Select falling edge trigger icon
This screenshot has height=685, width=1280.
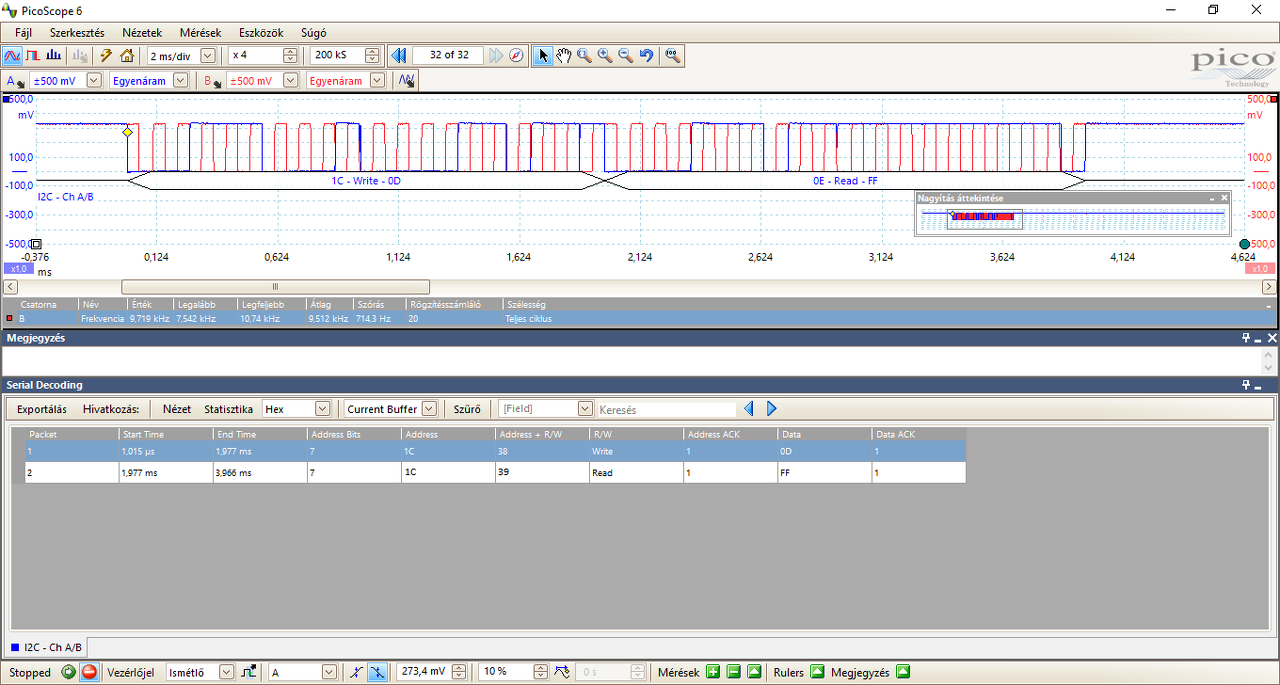(x=377, y=672)
